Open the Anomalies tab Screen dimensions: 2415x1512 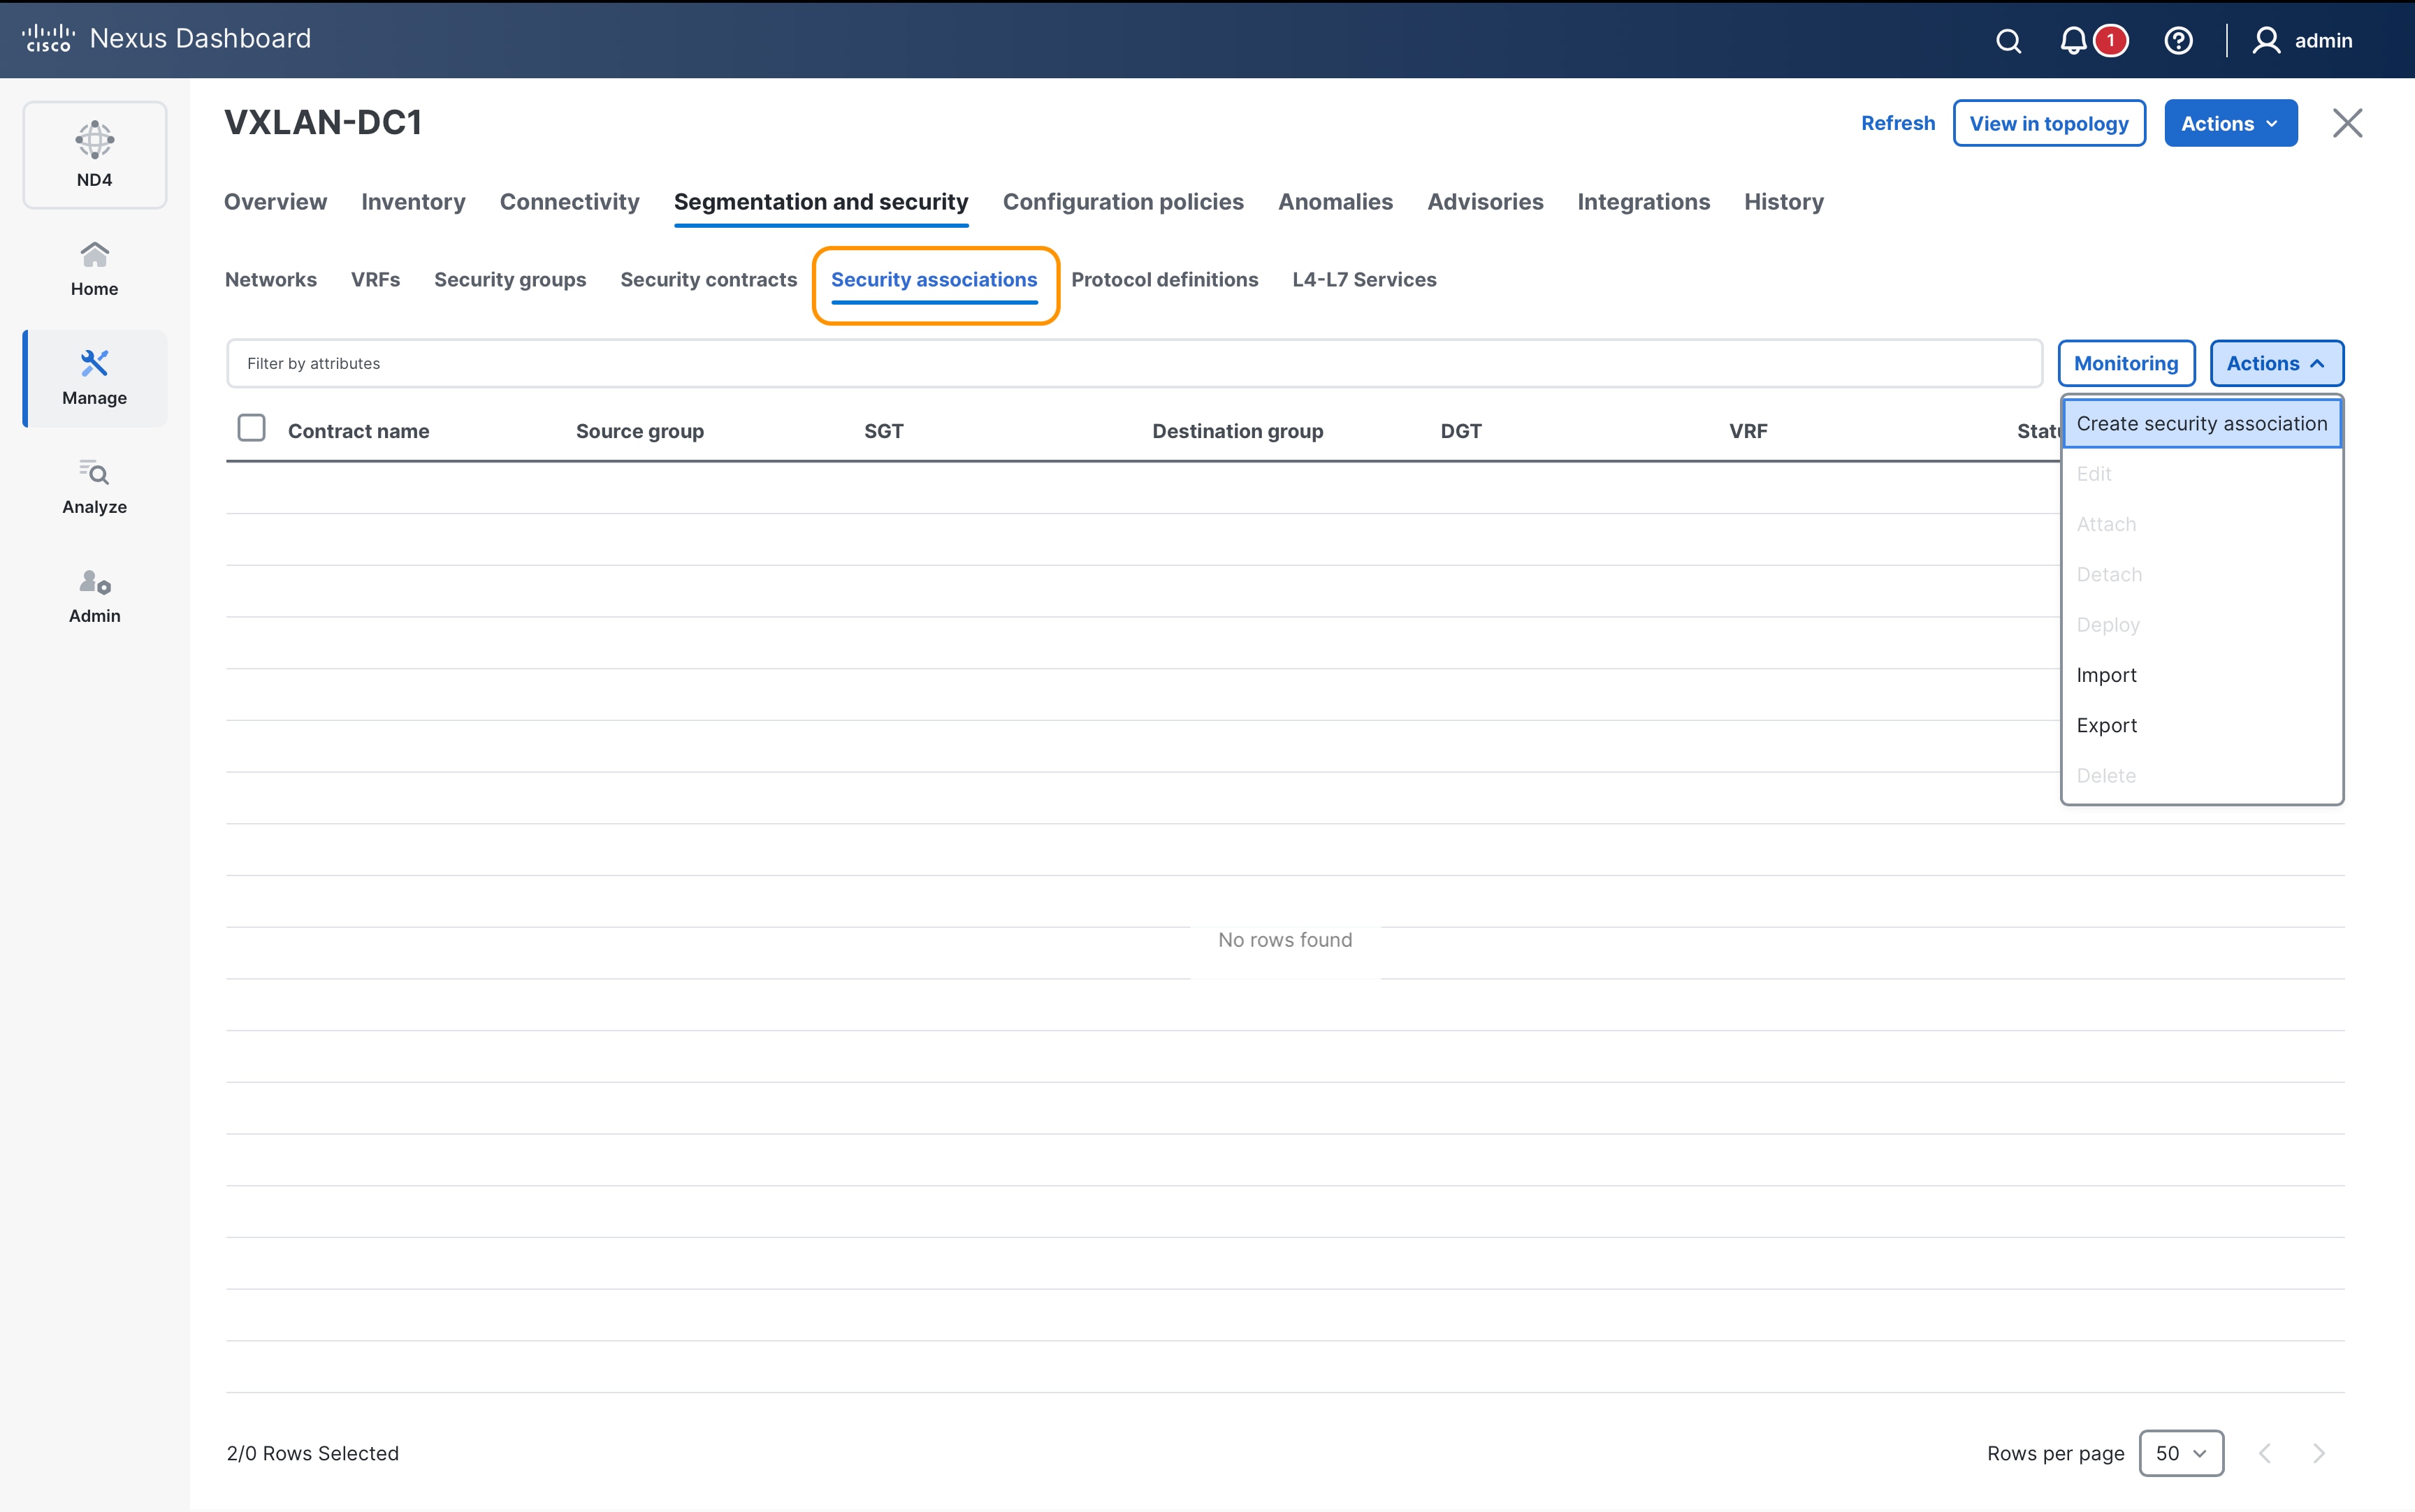coord(1335,202)
